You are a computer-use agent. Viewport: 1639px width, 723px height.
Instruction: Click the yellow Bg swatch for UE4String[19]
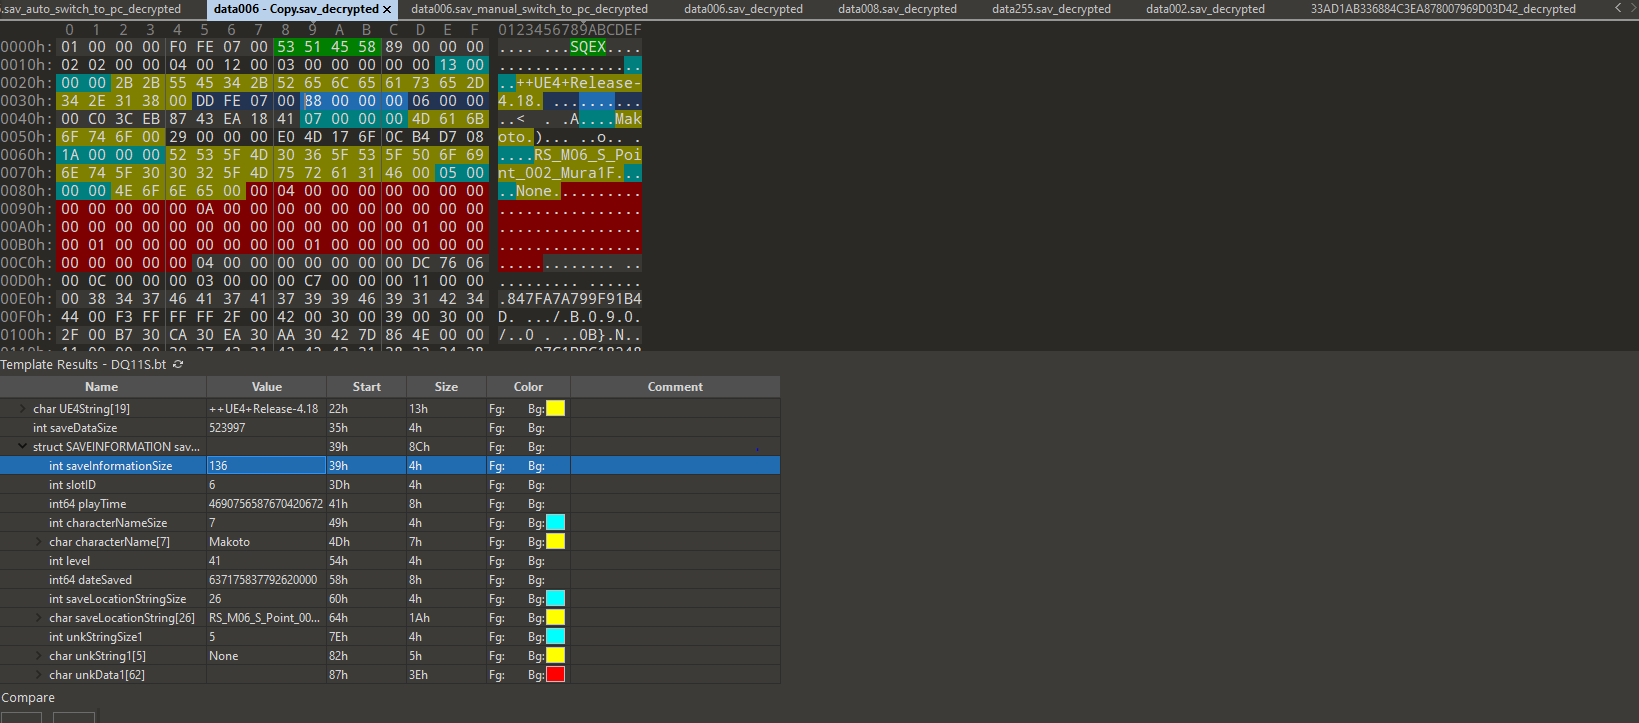(555, 409)
